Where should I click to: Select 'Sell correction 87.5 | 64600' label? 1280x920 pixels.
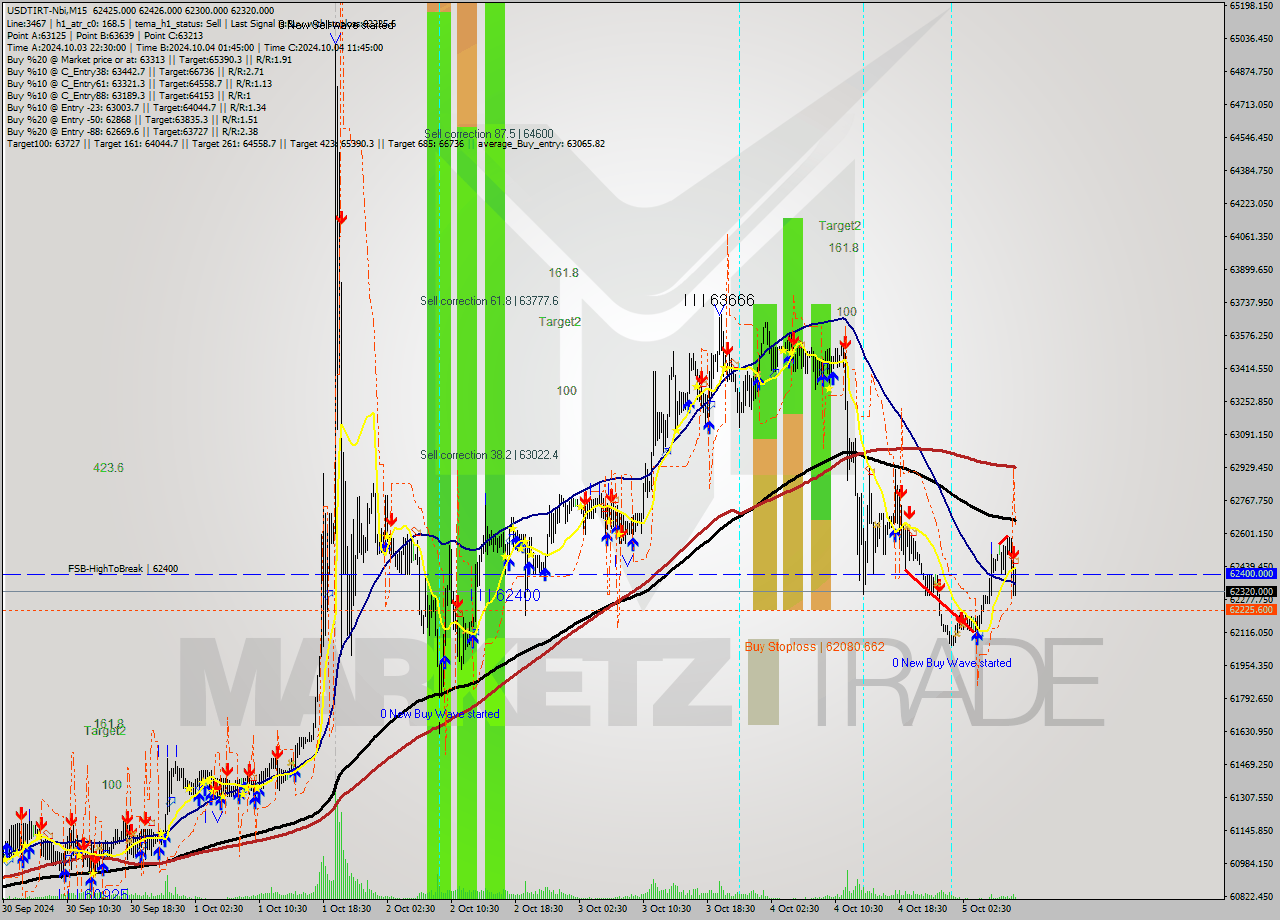[488, 134]
